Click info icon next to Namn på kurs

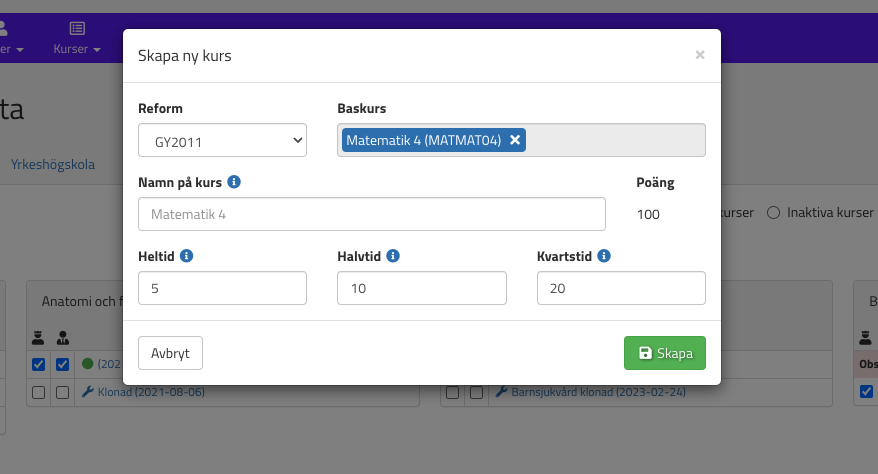[x=234, y=182]
